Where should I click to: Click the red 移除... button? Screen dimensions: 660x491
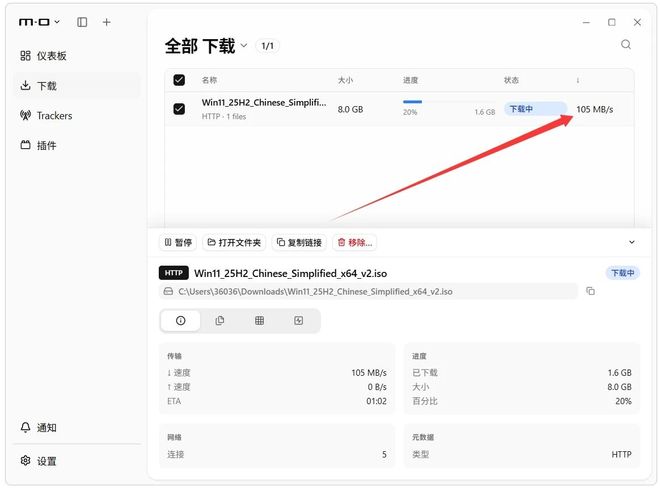(x=354, y=243)
